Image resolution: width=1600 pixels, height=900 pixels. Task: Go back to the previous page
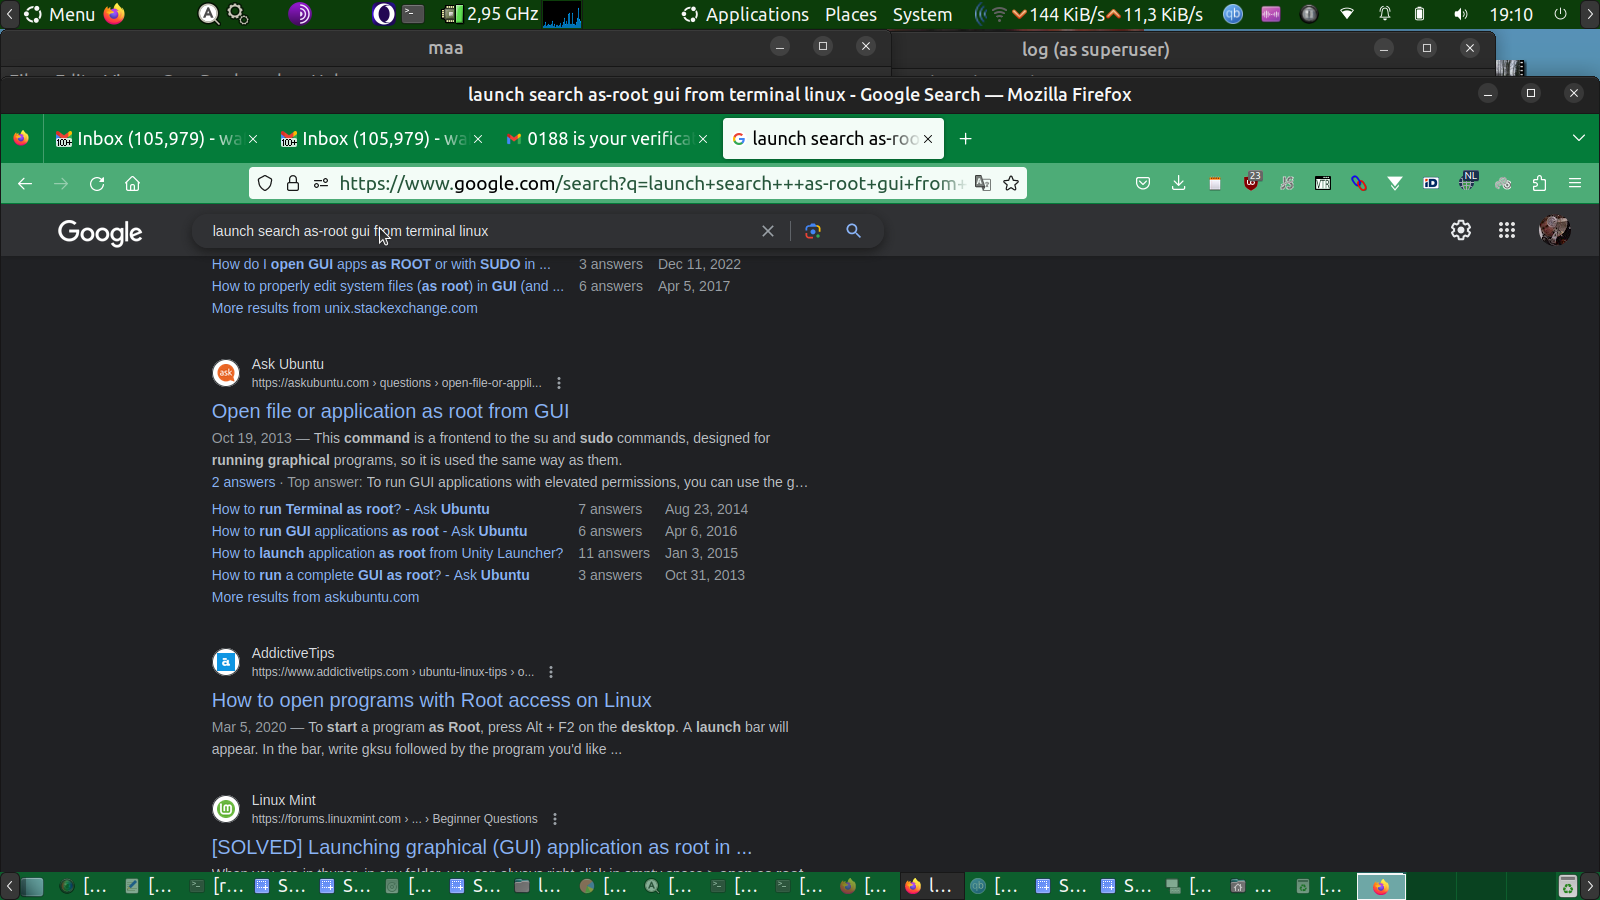pos(25,184)
